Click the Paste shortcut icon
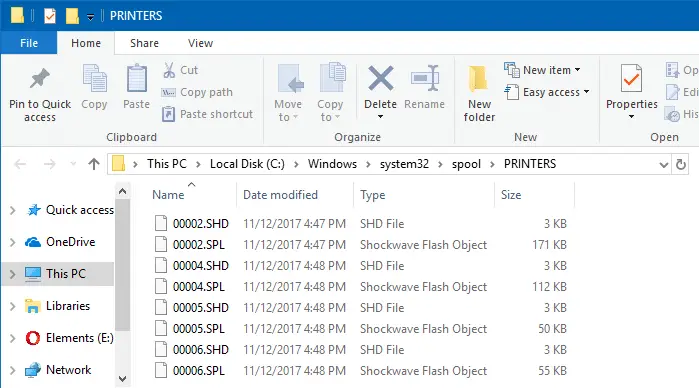 [x=168, y=114]
